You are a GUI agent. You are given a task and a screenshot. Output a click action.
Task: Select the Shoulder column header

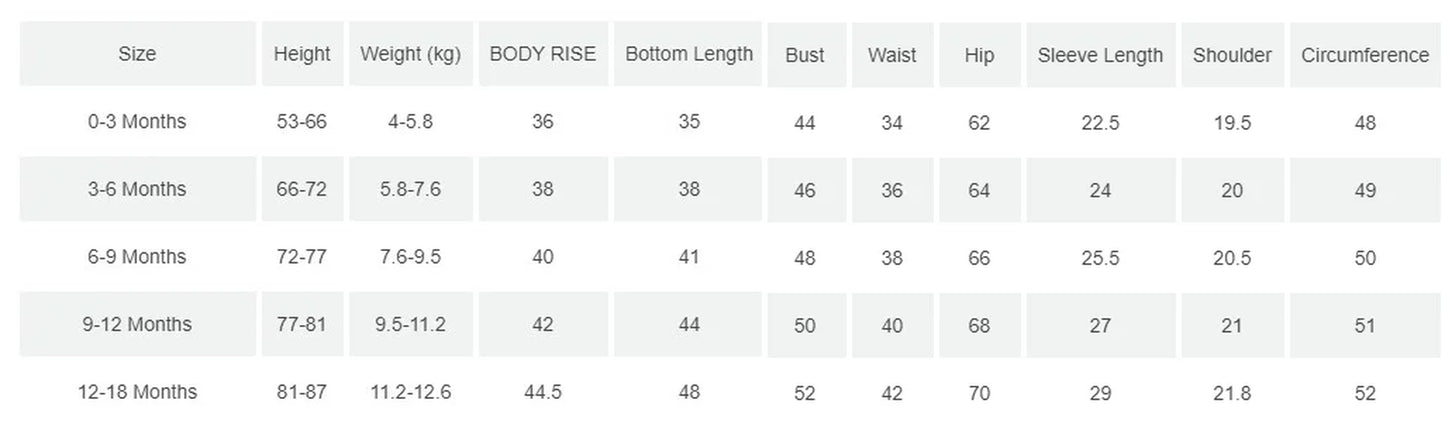click(1232, 55)
